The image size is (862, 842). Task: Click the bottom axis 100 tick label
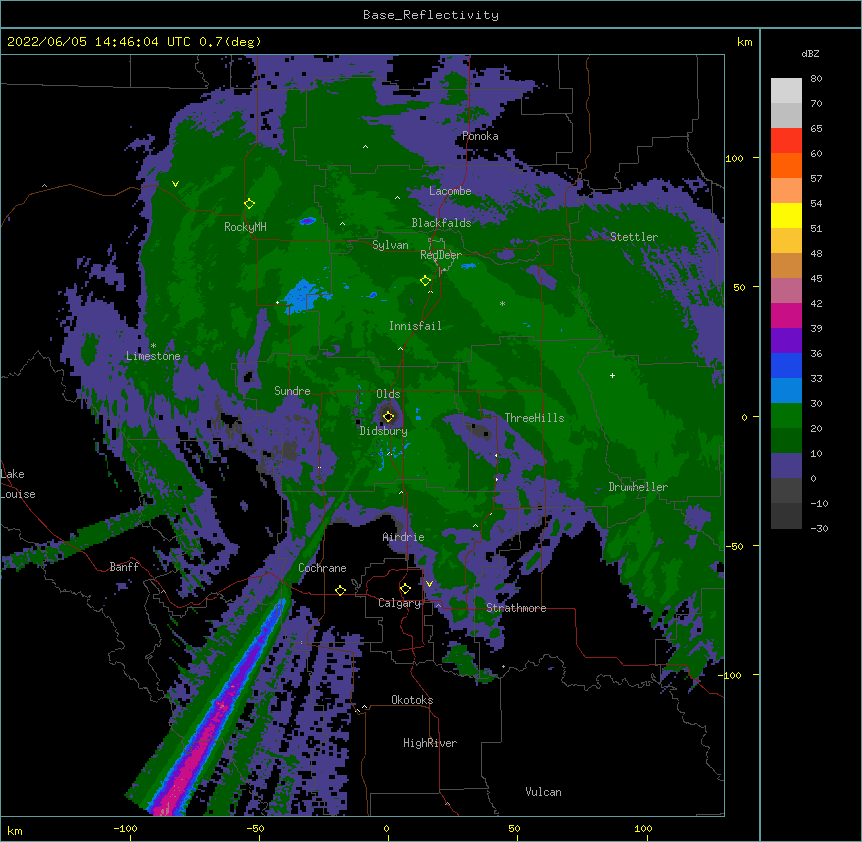(x=643, y=828)
